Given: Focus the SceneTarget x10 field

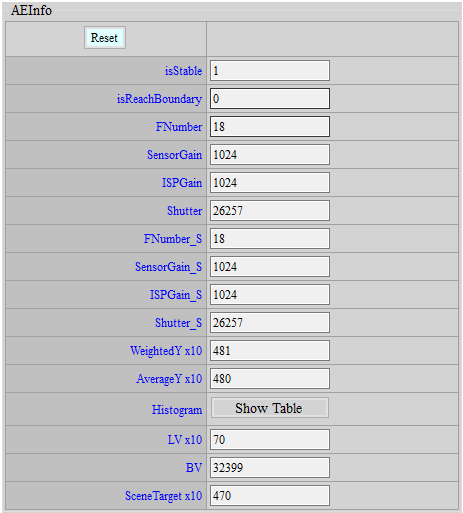Looking at the screenshot, I should [270, 496].
